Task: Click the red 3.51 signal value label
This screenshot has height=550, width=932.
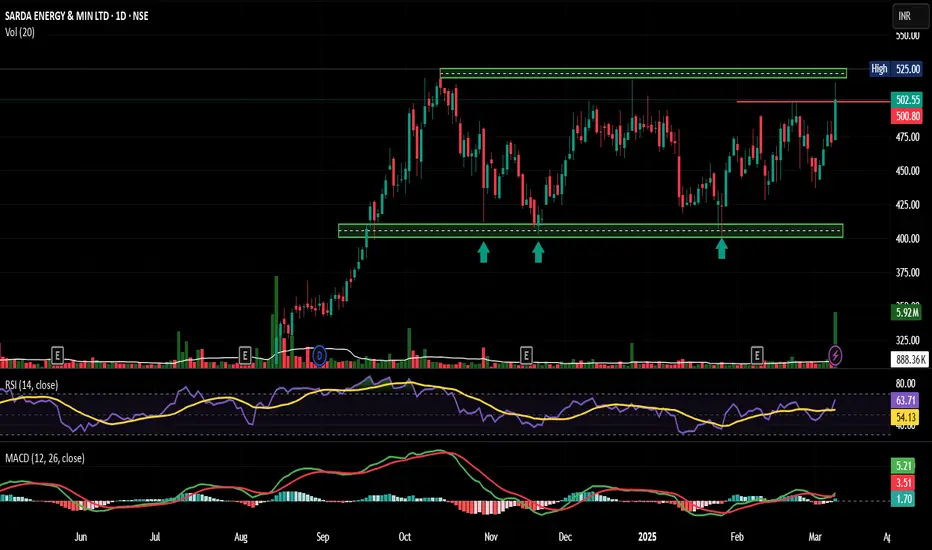Action: pos(903,482)
